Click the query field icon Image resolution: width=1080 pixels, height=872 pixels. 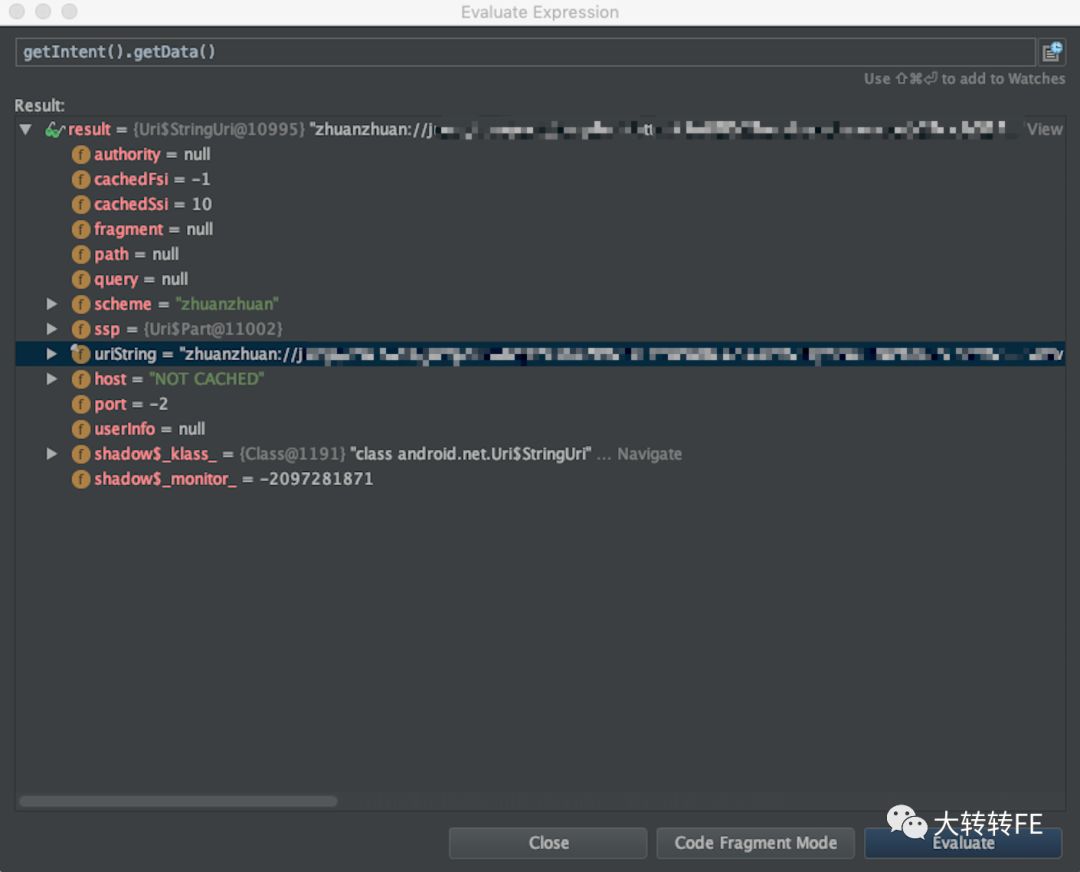(81, 279)
